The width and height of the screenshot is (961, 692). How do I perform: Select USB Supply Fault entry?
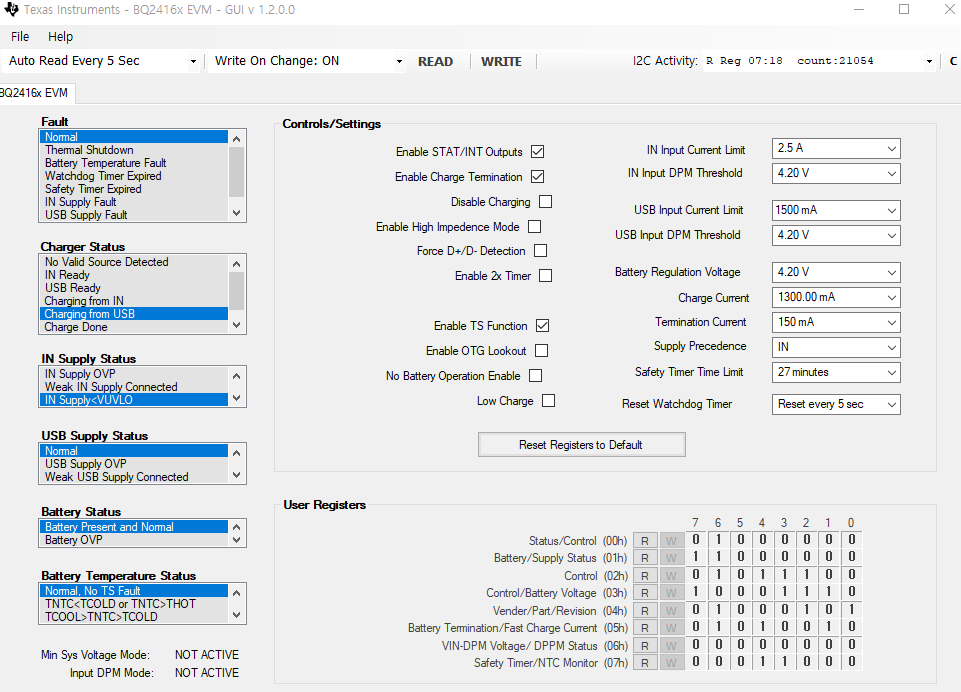pyautogui.click(x=134, y=215)
